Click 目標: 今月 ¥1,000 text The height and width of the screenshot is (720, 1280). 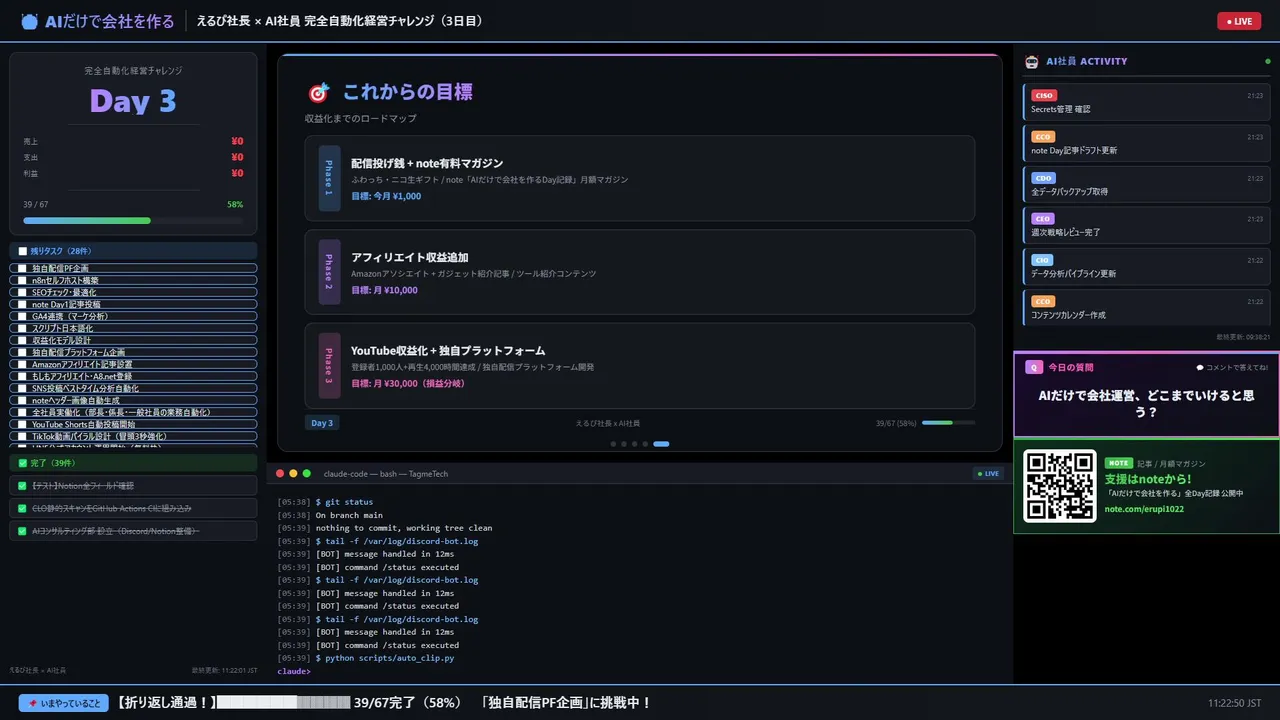pyautogui.click(x=386, y=196)
